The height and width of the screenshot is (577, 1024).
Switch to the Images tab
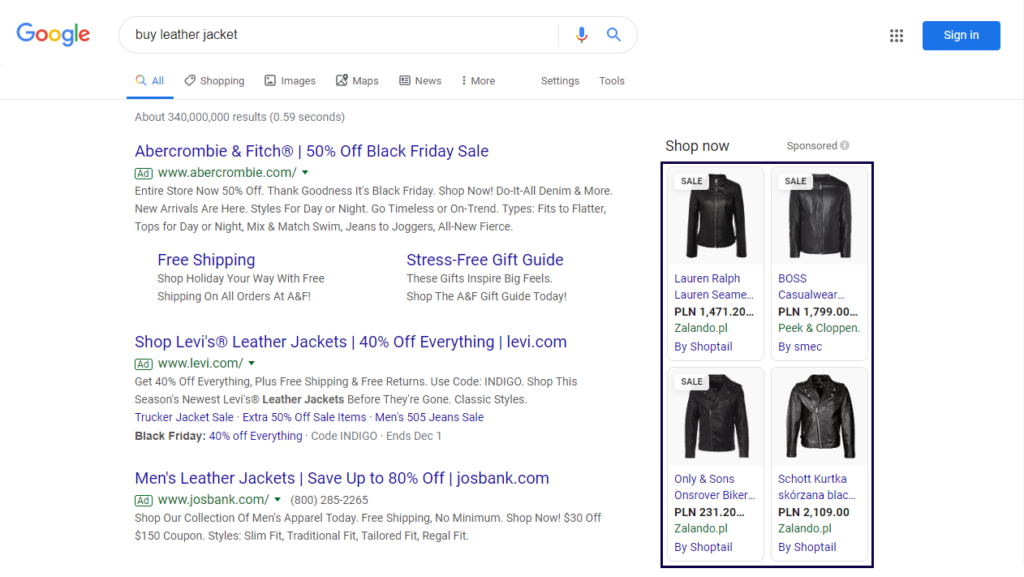pos(289,81)
